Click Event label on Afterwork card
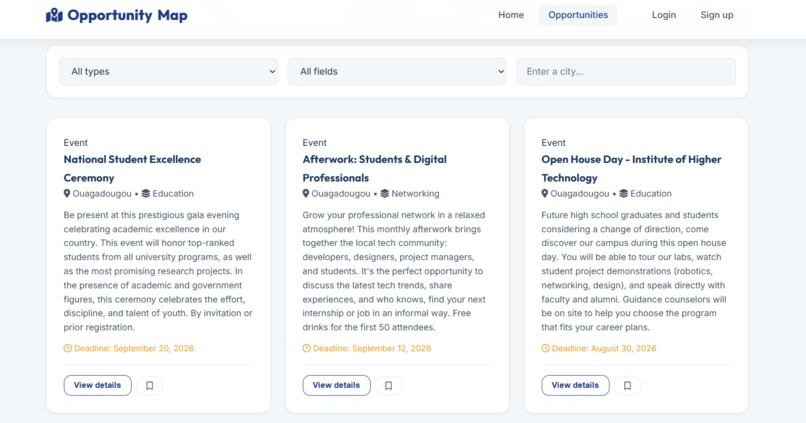The image size is (806, 423). click(x=315, y=143)
